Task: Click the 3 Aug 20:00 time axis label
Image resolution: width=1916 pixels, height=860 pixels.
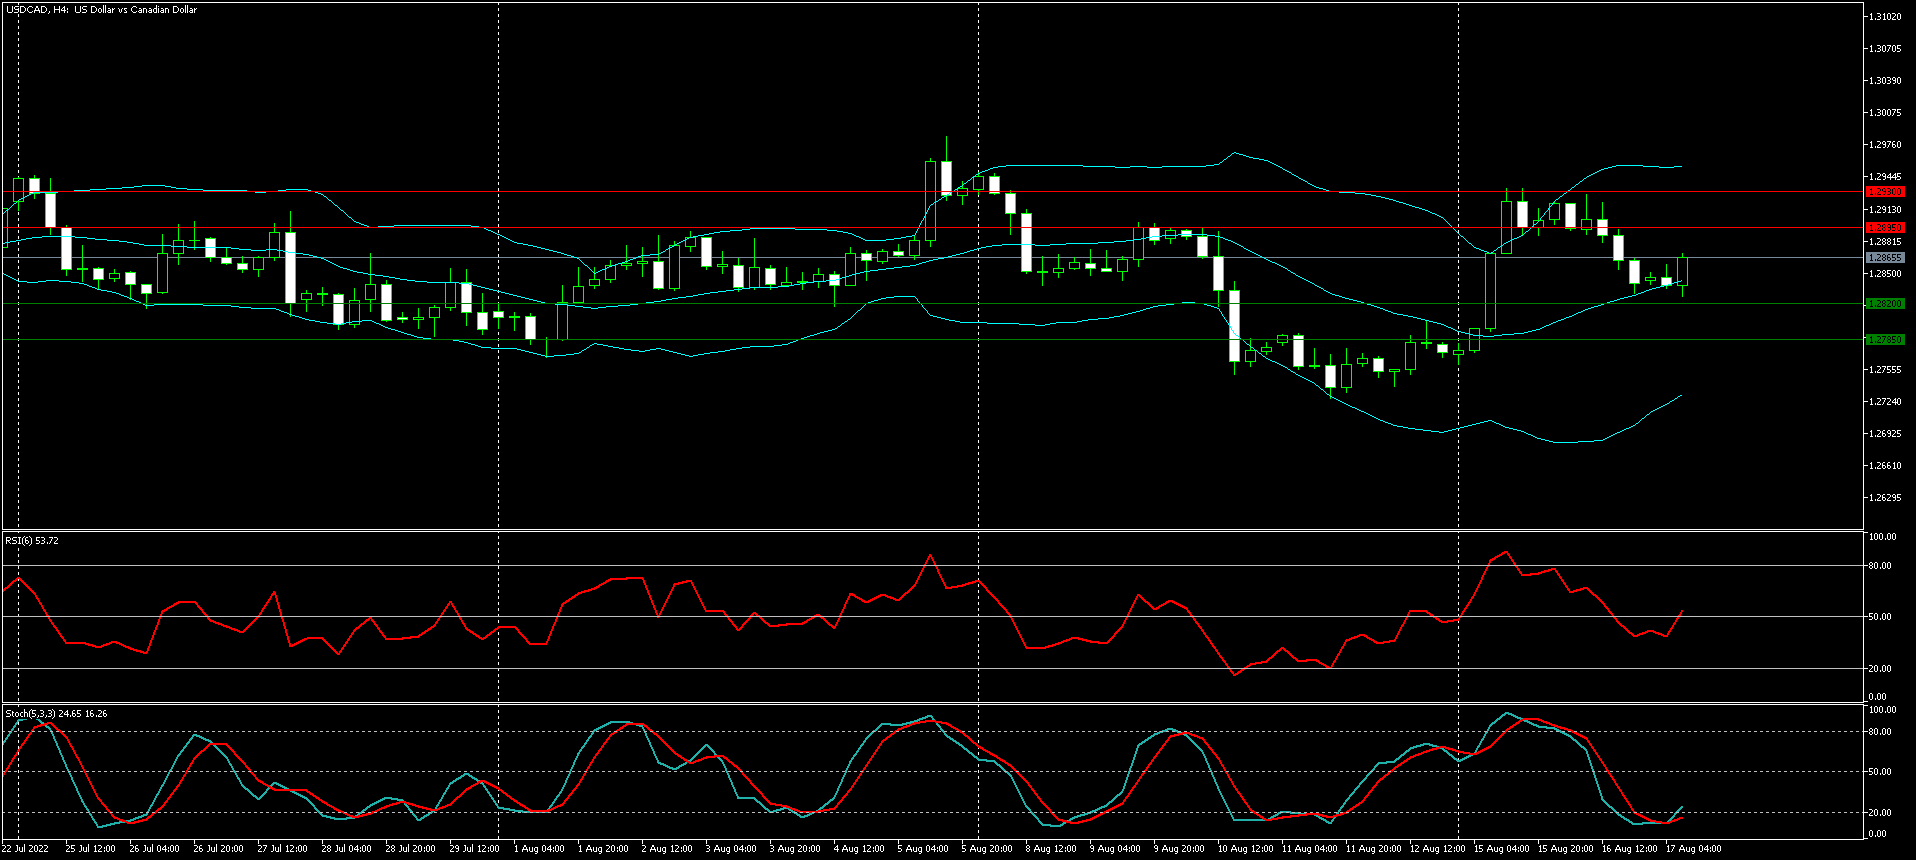Action: tap(795, 849)
